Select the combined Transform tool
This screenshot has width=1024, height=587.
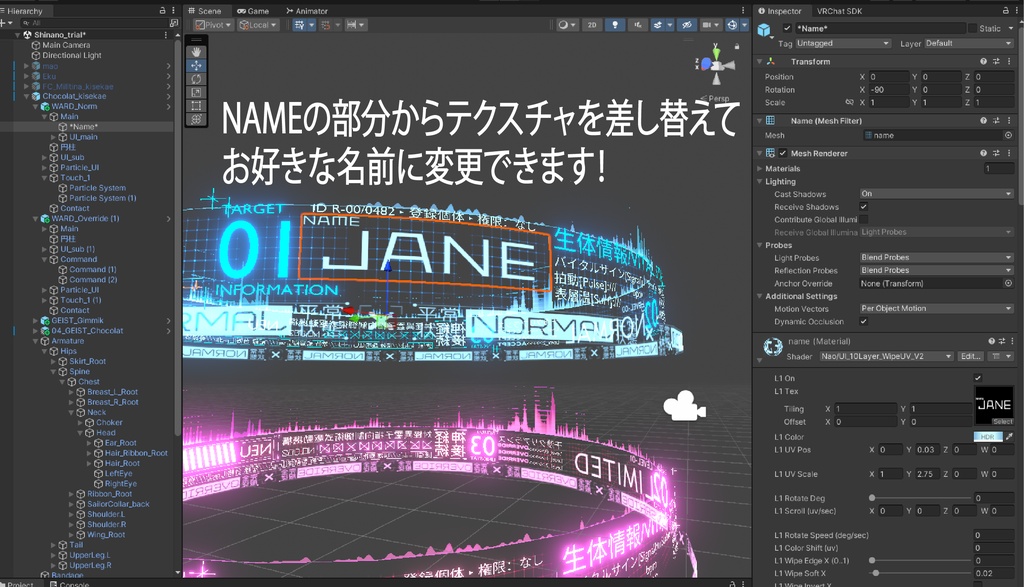click(x=196, y=119)
